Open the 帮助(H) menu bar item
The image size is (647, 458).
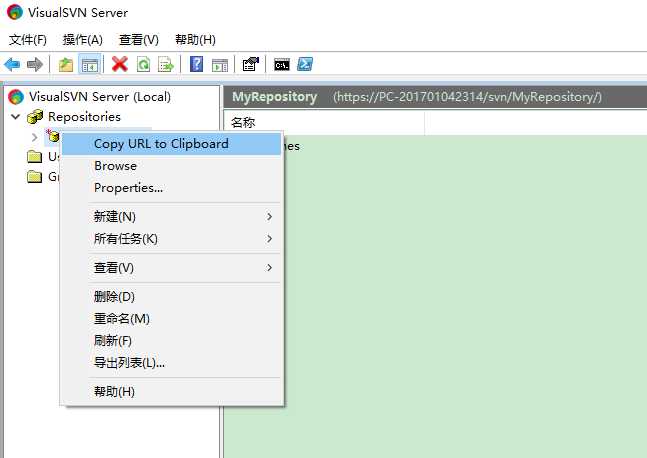point(195,40)
